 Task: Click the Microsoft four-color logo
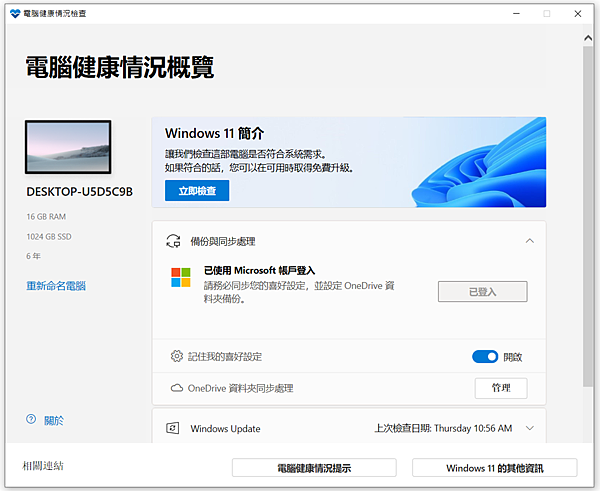[181, 277]
